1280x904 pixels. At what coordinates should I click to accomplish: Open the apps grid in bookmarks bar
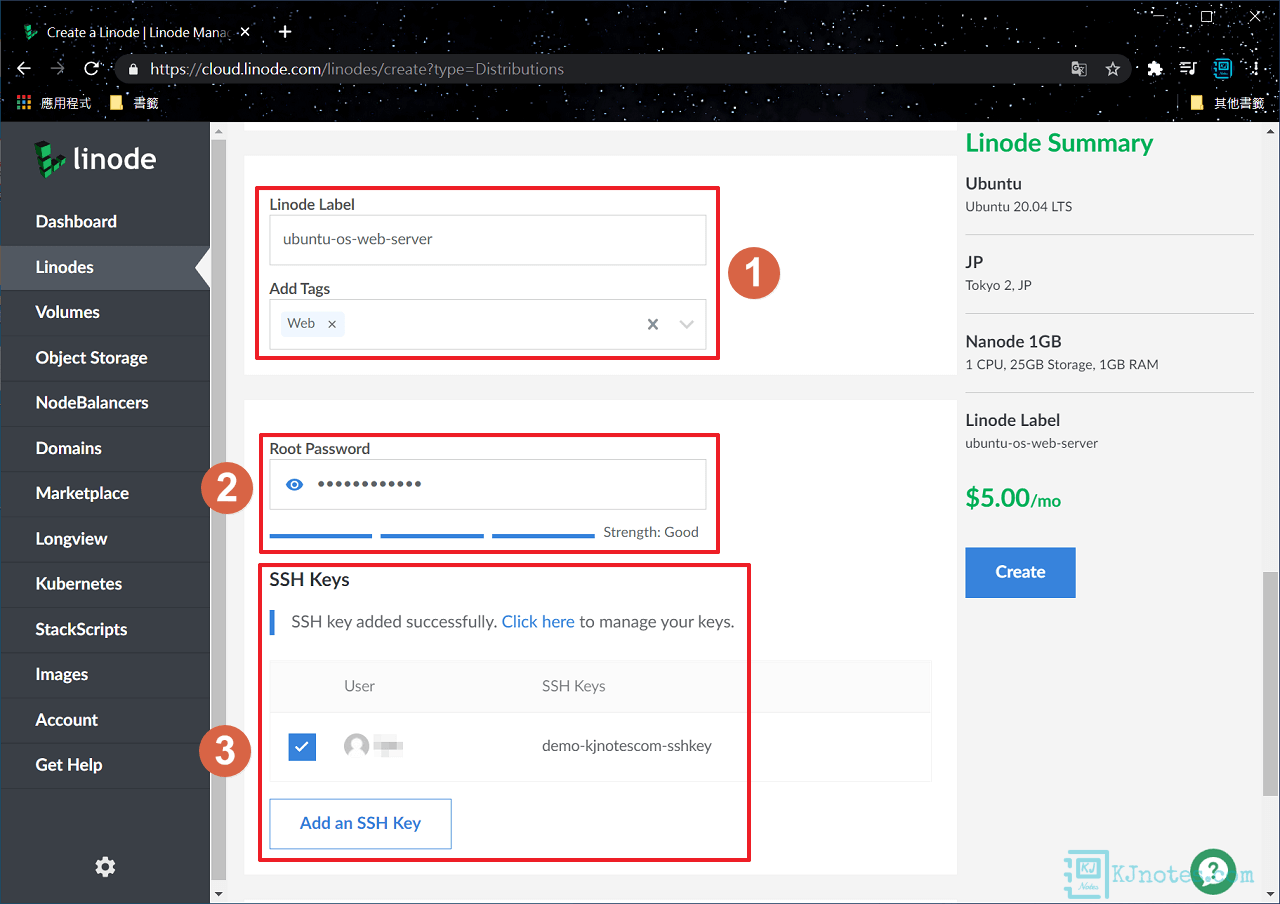tap(25, 103)
